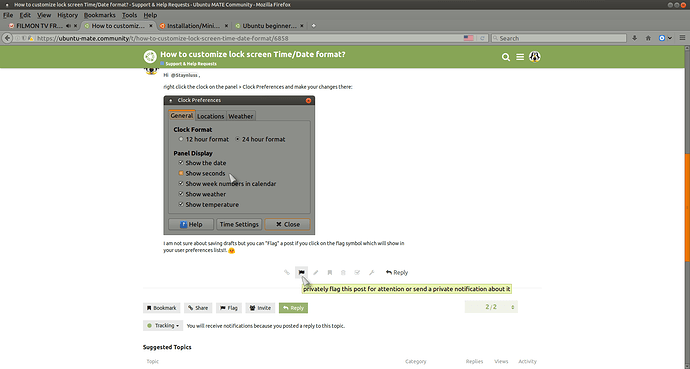Edit this post with the pencil icon
The width and height of the screenshot is (690, 369).
click(x=316, y=273)
